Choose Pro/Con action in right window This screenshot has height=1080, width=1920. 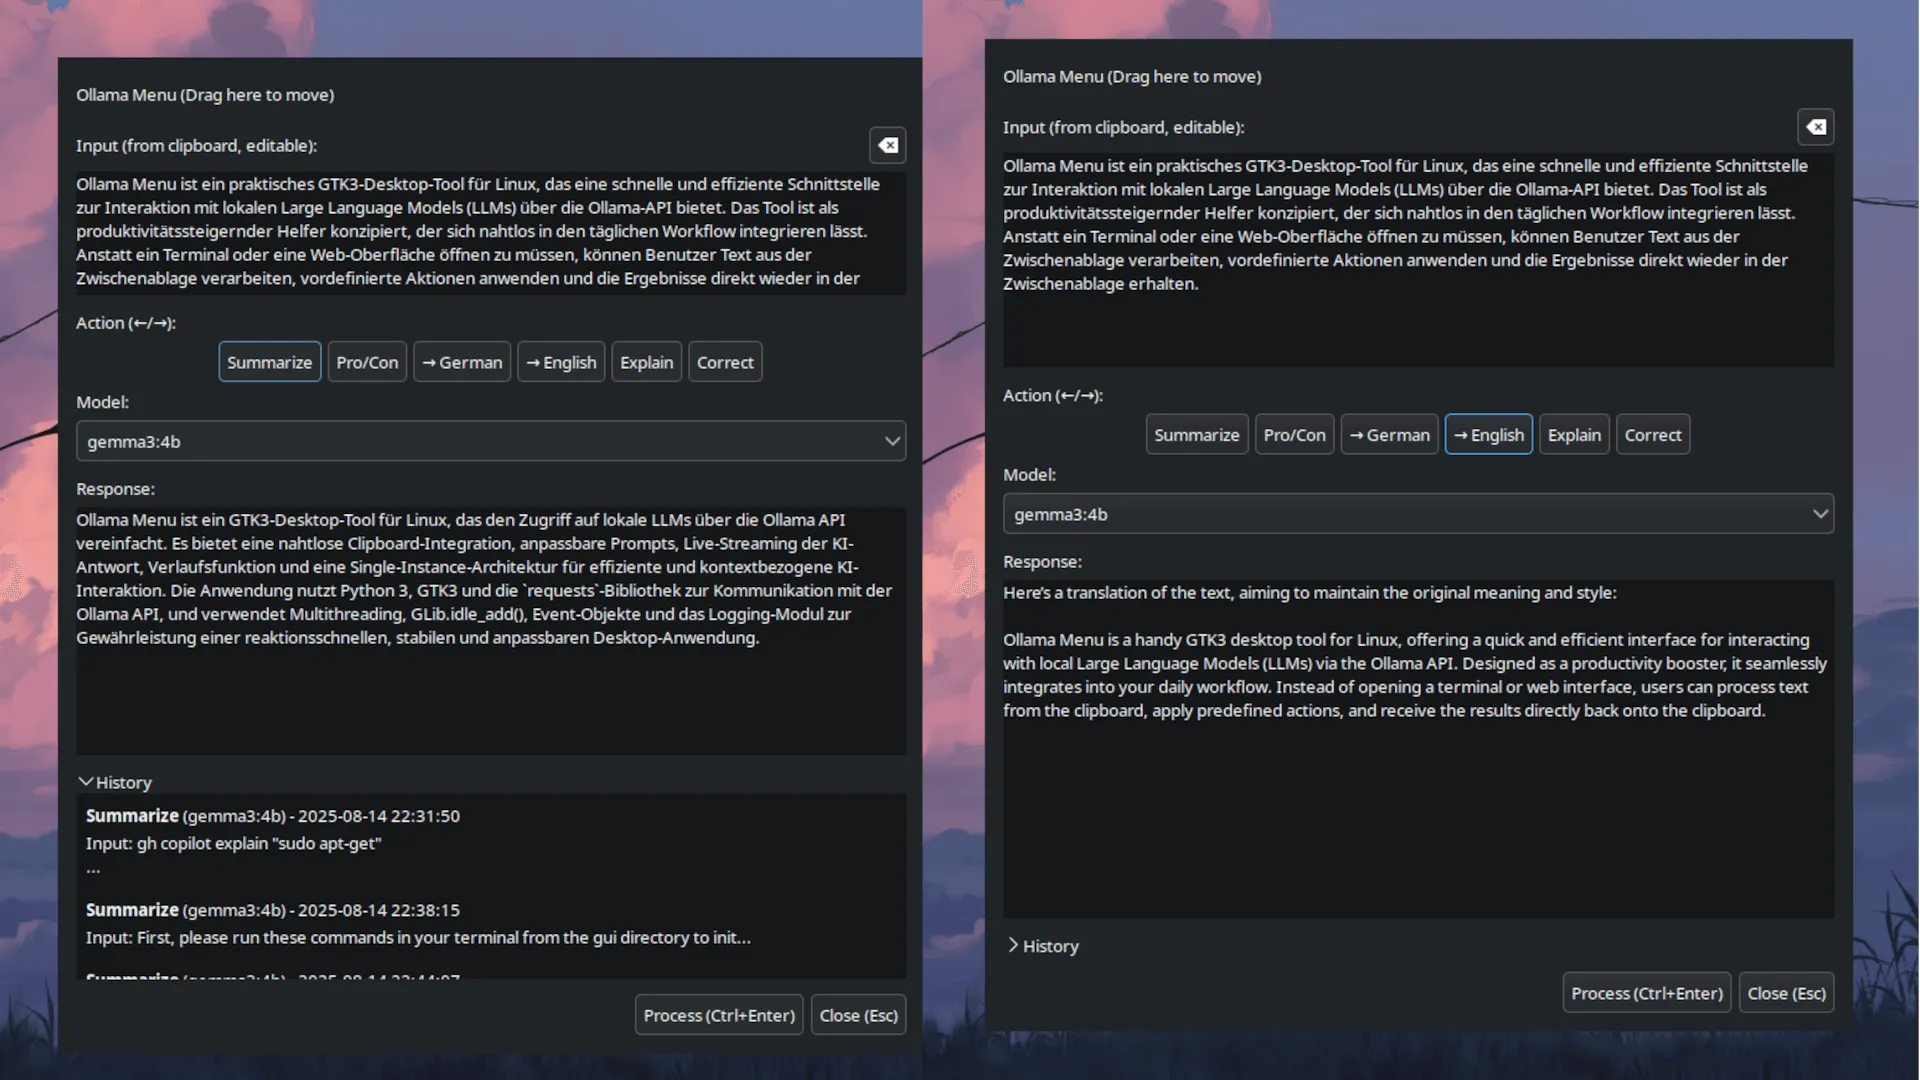tap(1294, 435)
